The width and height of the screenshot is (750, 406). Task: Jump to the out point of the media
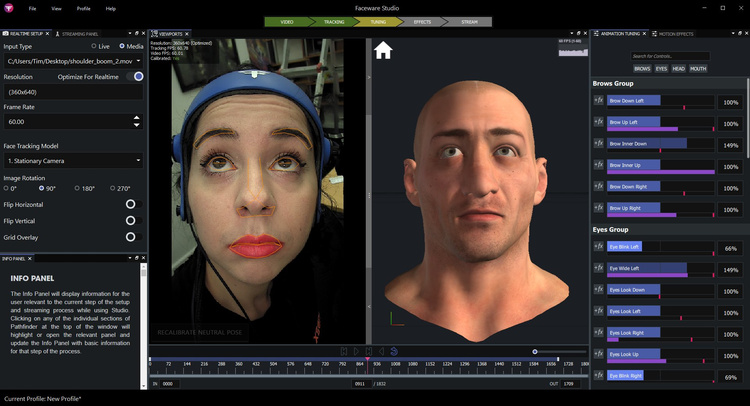(369, 351)
